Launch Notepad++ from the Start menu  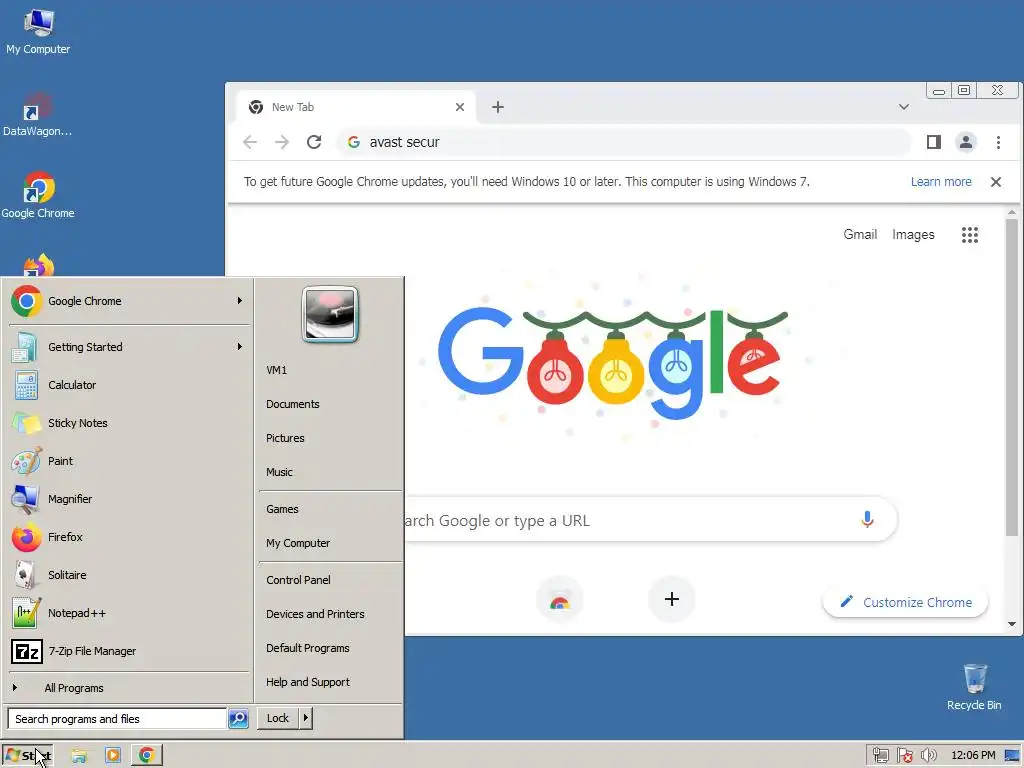click(x=128, y=613)
